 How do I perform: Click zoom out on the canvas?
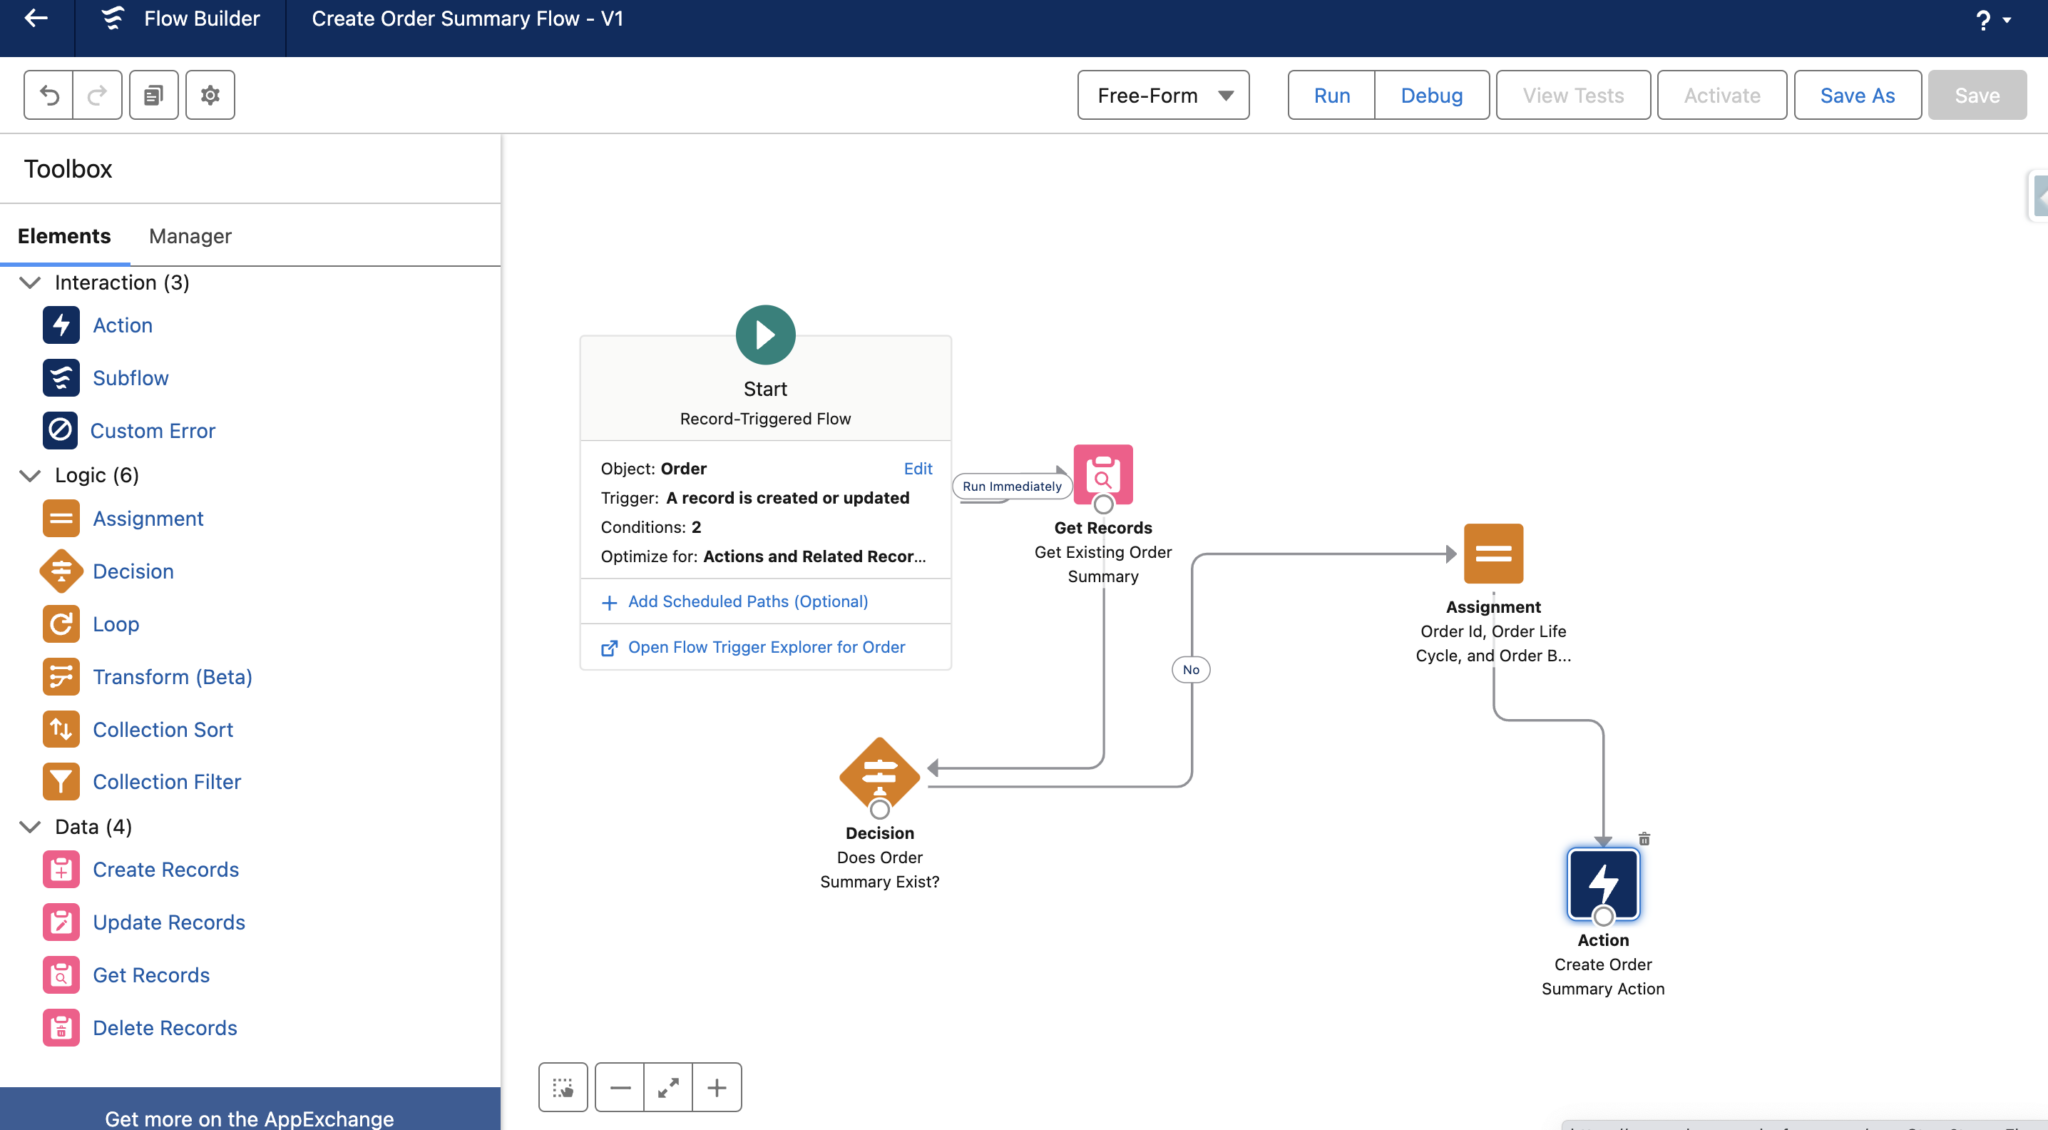click(620, 1087)
